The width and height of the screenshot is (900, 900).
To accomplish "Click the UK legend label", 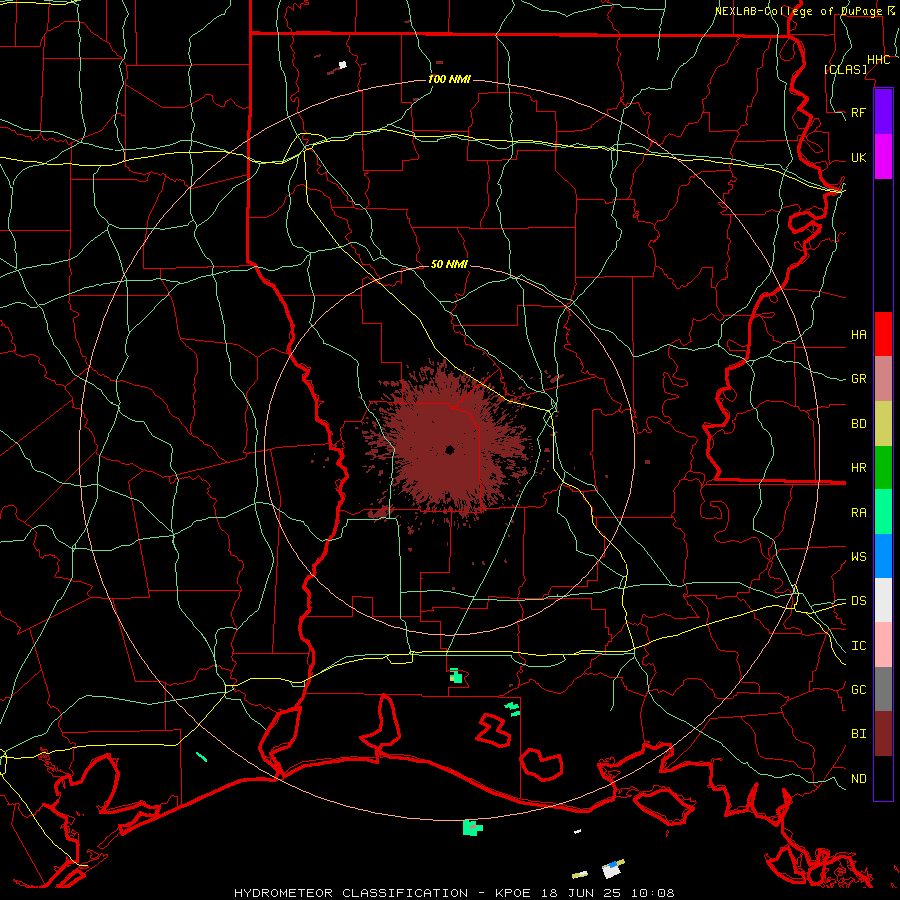I will [859, 157].
